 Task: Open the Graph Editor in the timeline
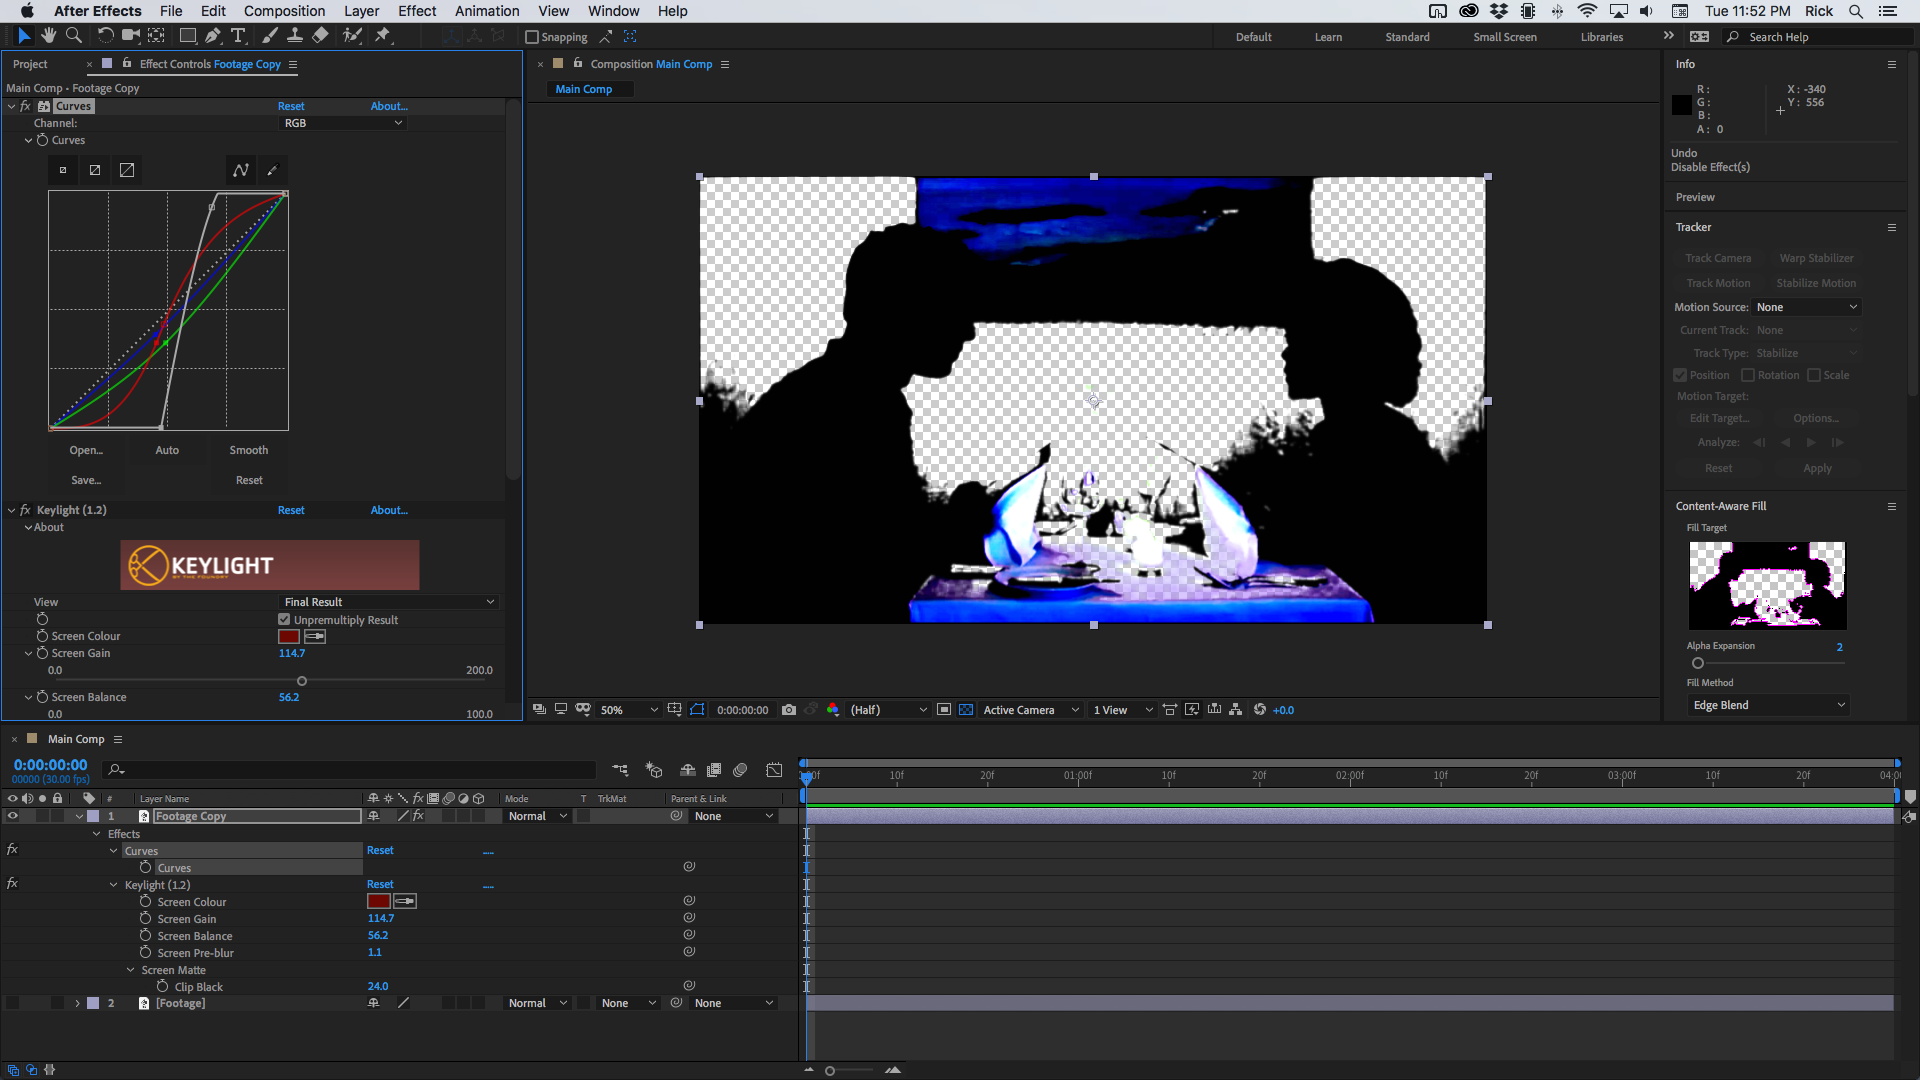coord(775,770)
